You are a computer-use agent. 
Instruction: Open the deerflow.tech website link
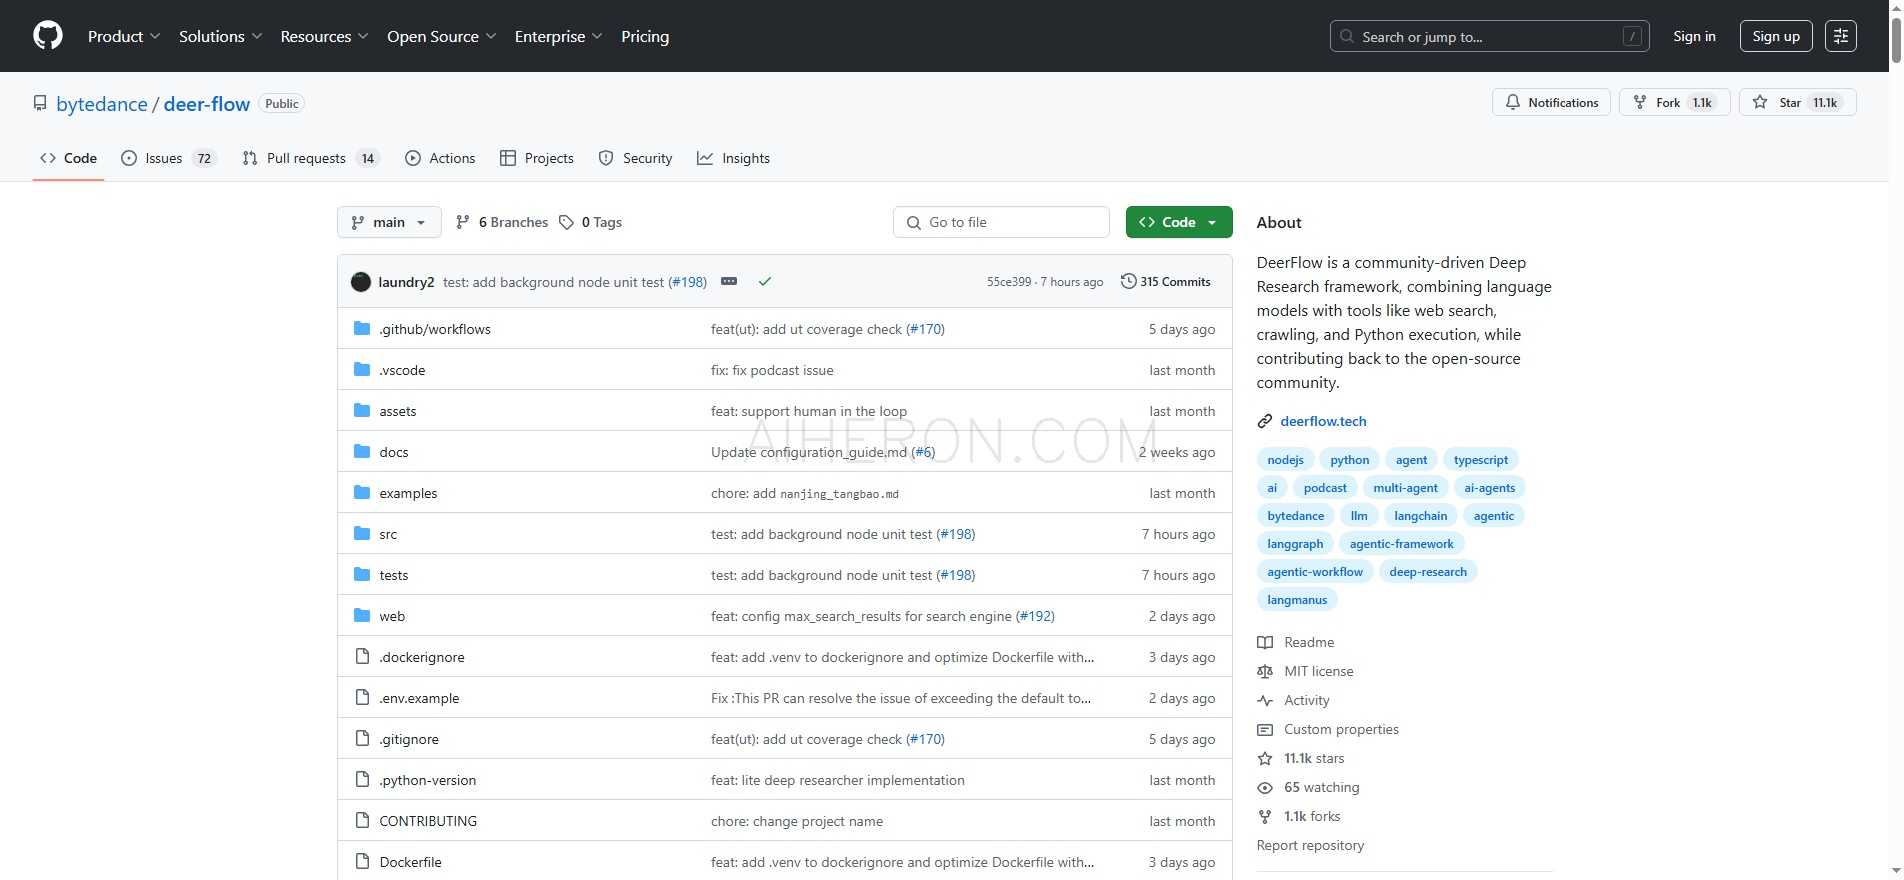click(1323, 421)
